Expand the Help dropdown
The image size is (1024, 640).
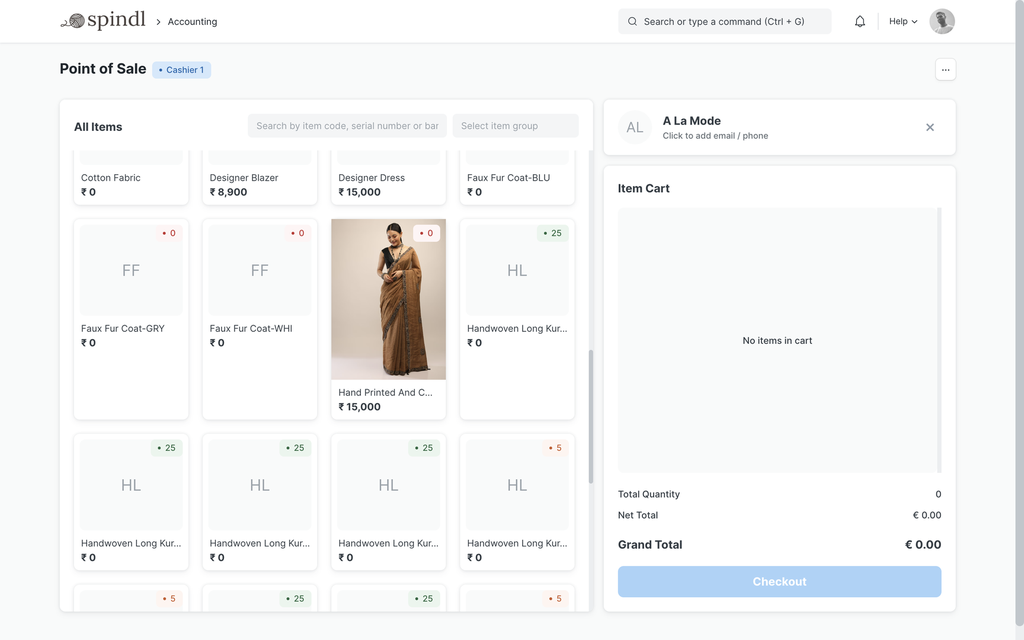pyautogui.click(x=903, y=21)
